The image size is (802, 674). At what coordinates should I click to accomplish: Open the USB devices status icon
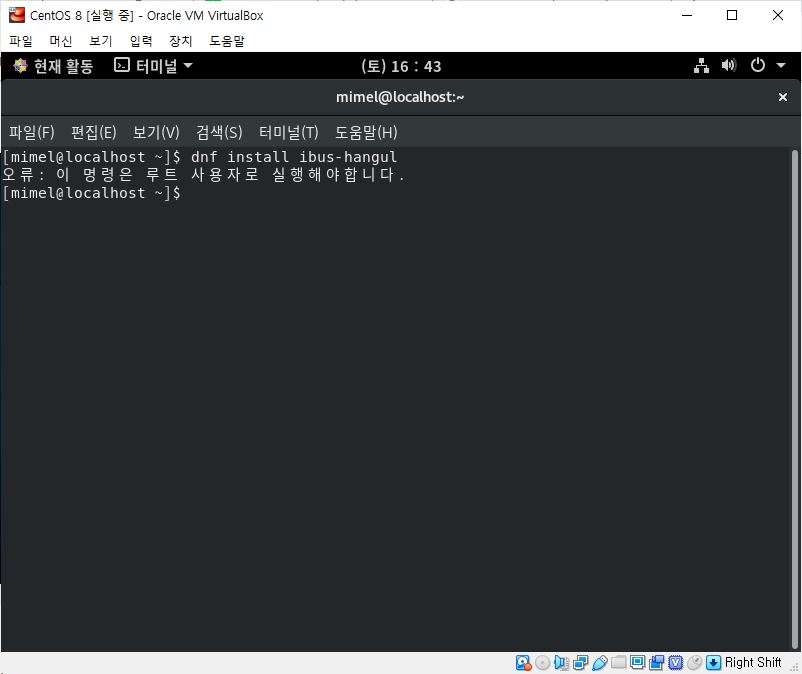click(x=599, y=663)
